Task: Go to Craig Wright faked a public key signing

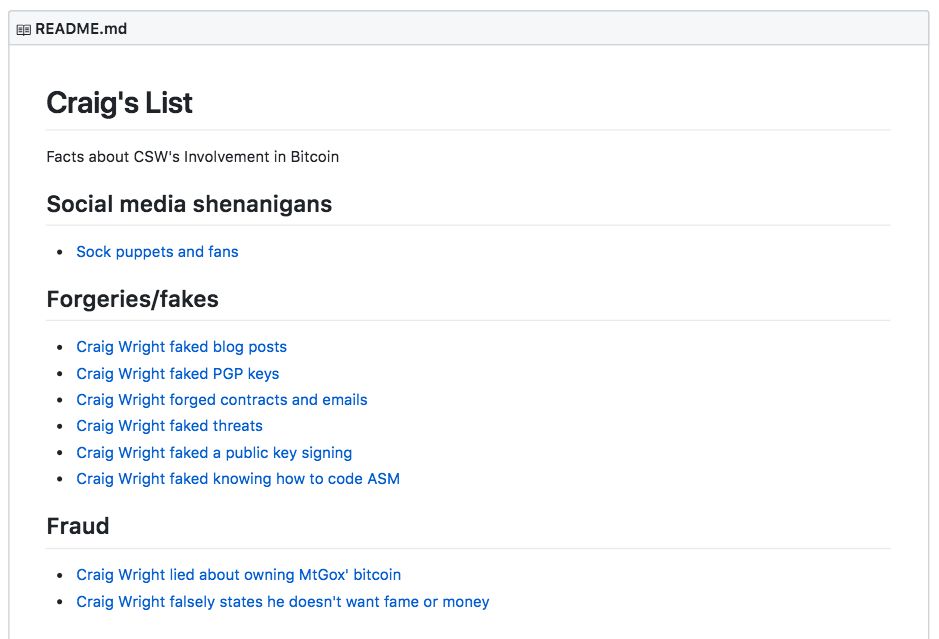Action: (x=214, y=453)
